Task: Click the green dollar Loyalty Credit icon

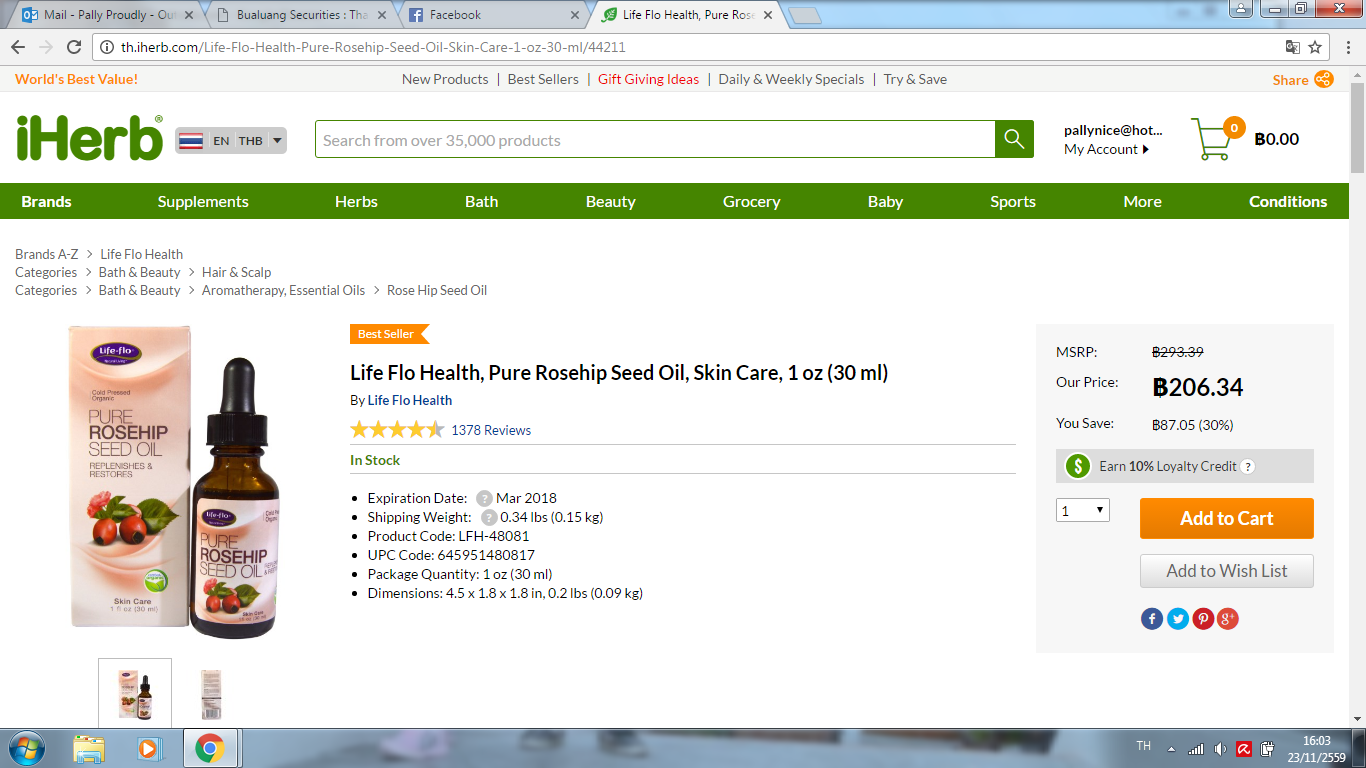Action: (1078, 466)
